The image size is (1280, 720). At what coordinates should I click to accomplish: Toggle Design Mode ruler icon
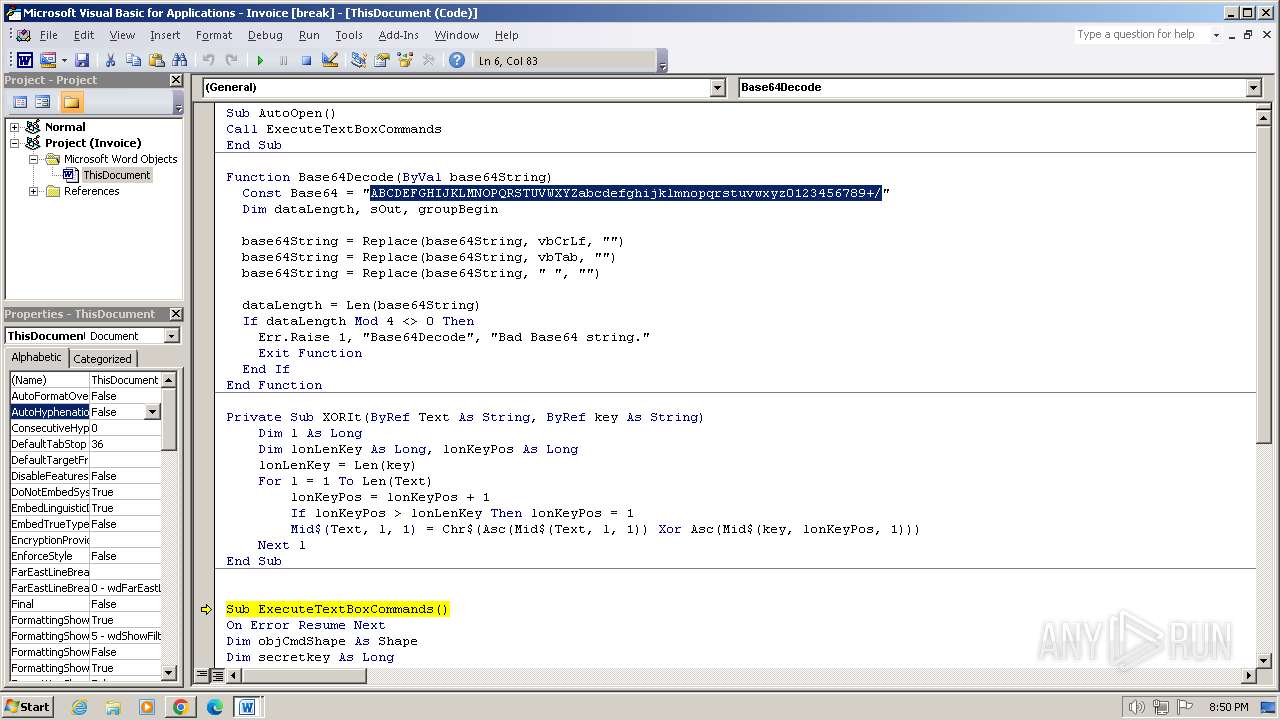(330, 61)
